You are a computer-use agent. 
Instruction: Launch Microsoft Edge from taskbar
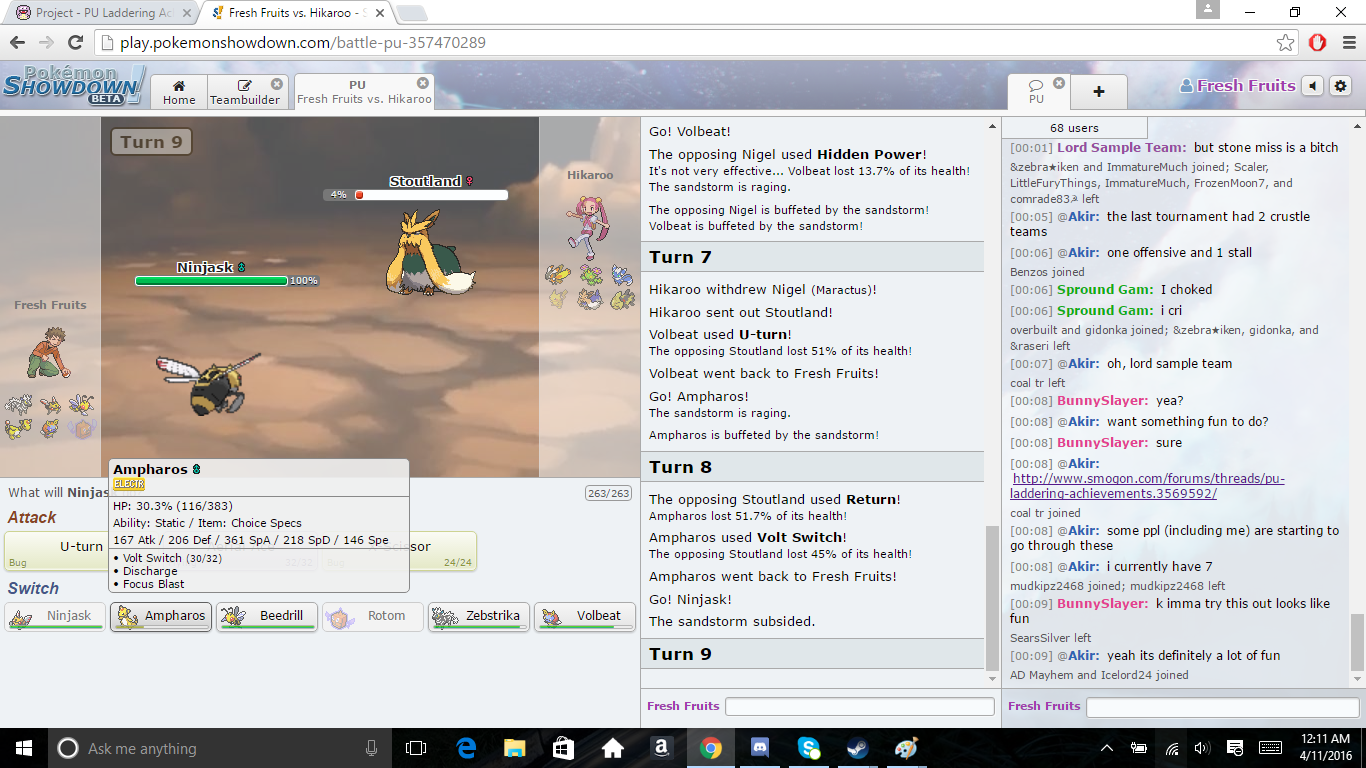pos(466,748)
